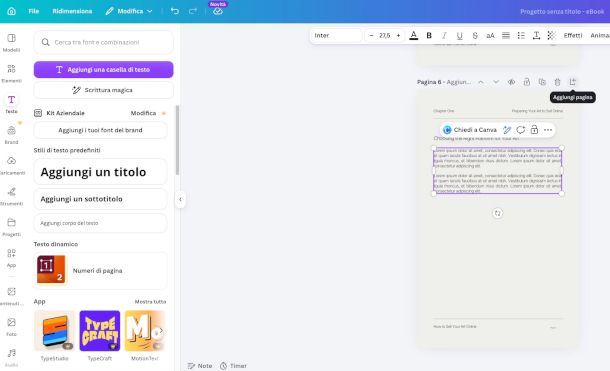610x371 pixels.
Task: Duplicate page 6
Action: click(542, 82)
